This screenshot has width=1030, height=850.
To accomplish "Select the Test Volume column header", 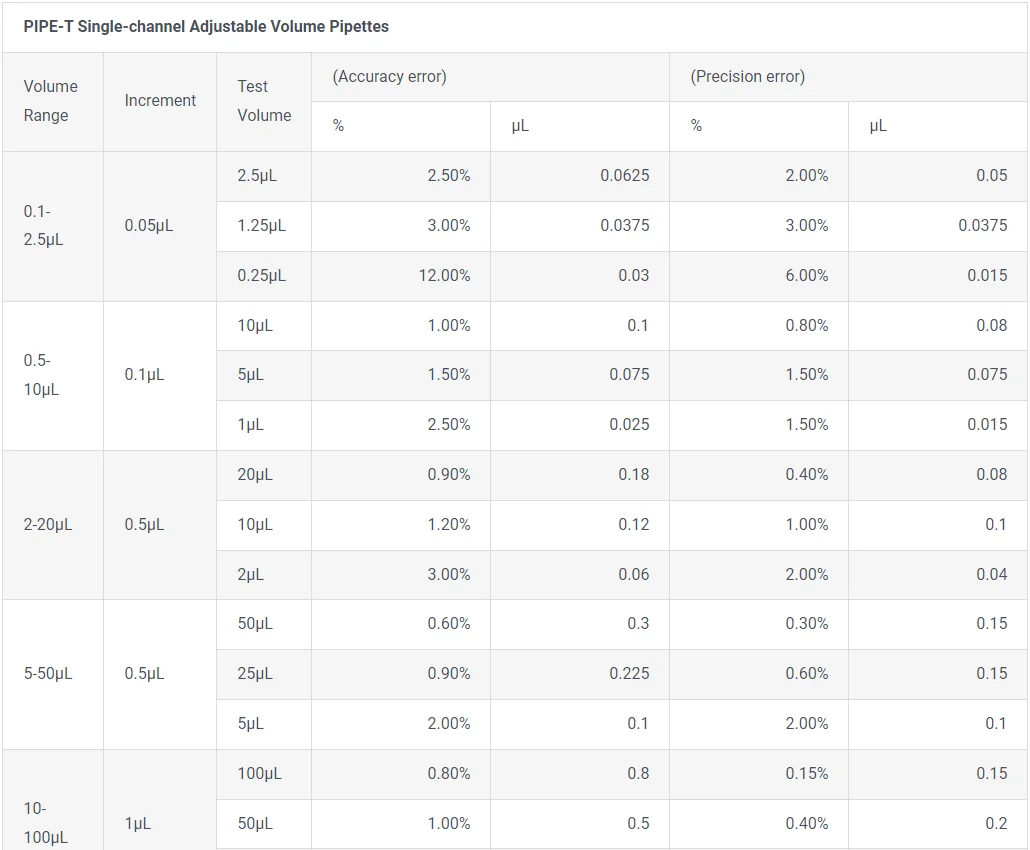I will (264, 101).
